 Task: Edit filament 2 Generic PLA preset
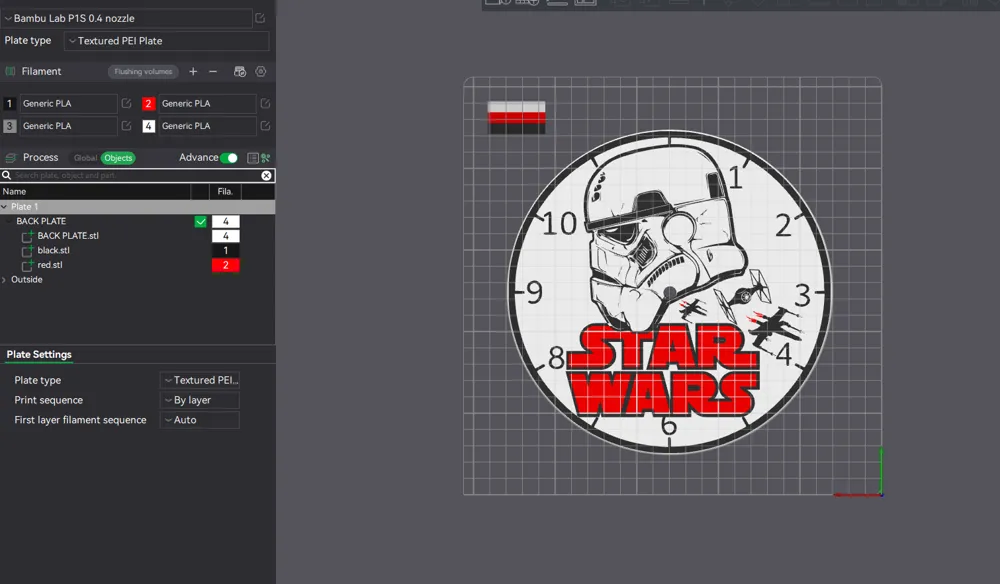coord(265,103)
